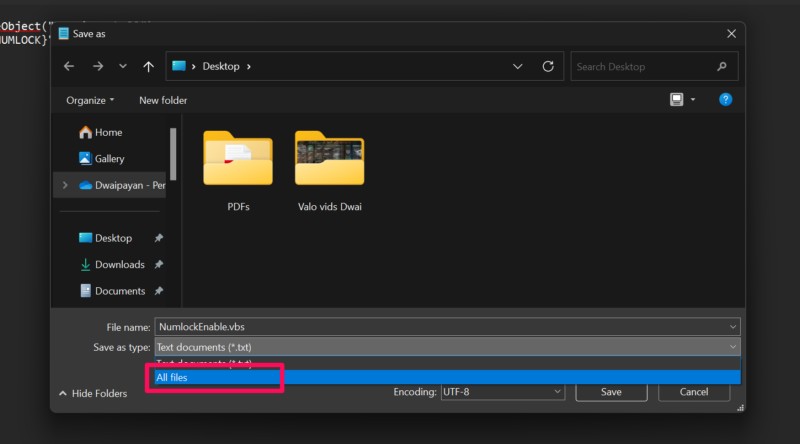
Task: Click the Back navigation arrow
Action: 69,66
